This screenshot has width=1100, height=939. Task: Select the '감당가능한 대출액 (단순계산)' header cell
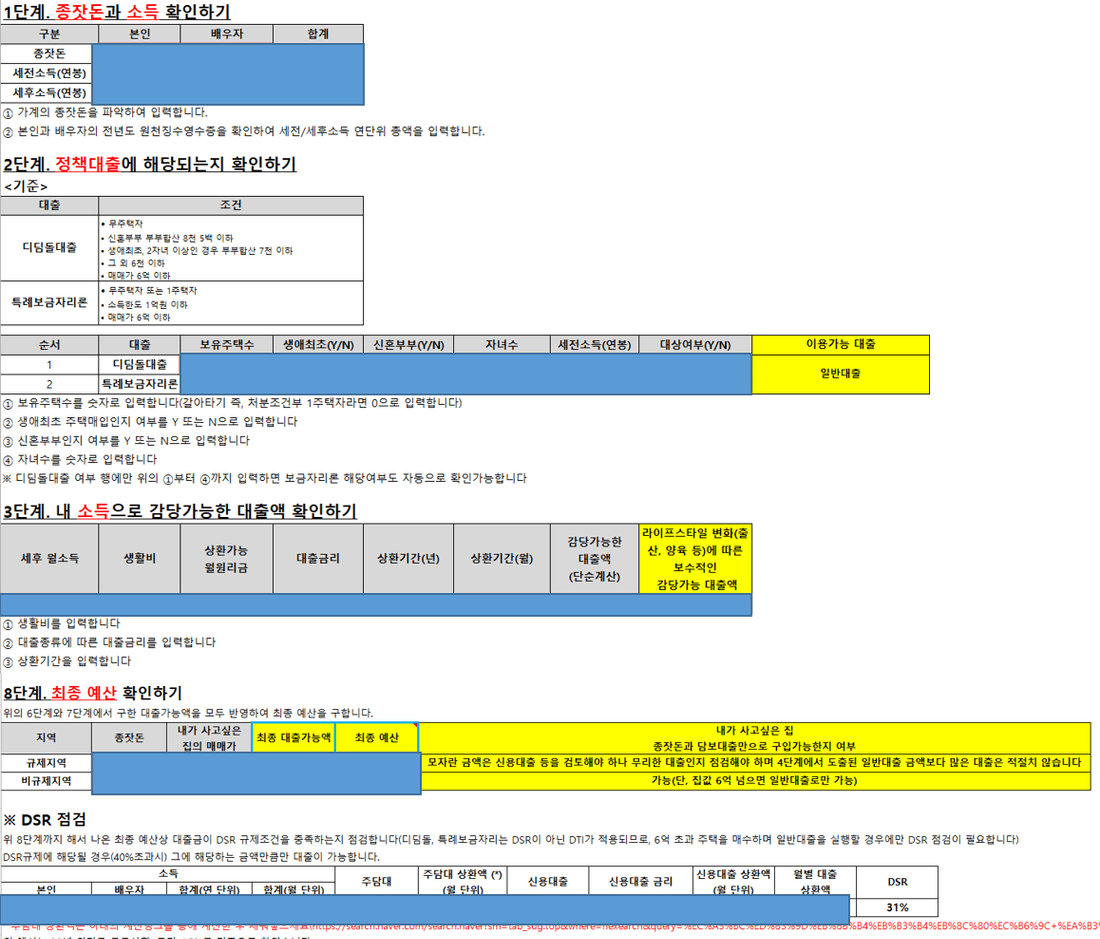tap(594, 559)
